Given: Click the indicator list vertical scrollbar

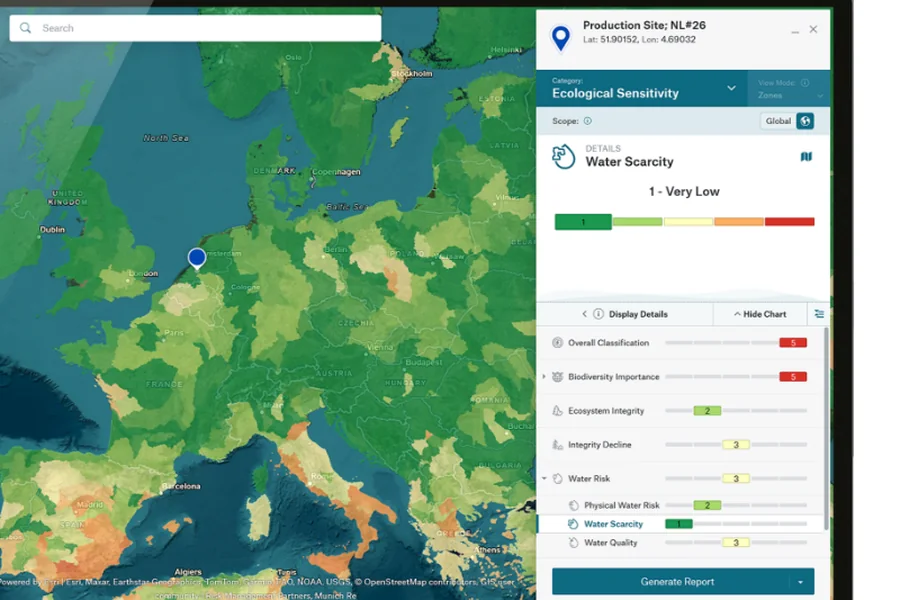Looking at the screenshot, I should [826, 428].
